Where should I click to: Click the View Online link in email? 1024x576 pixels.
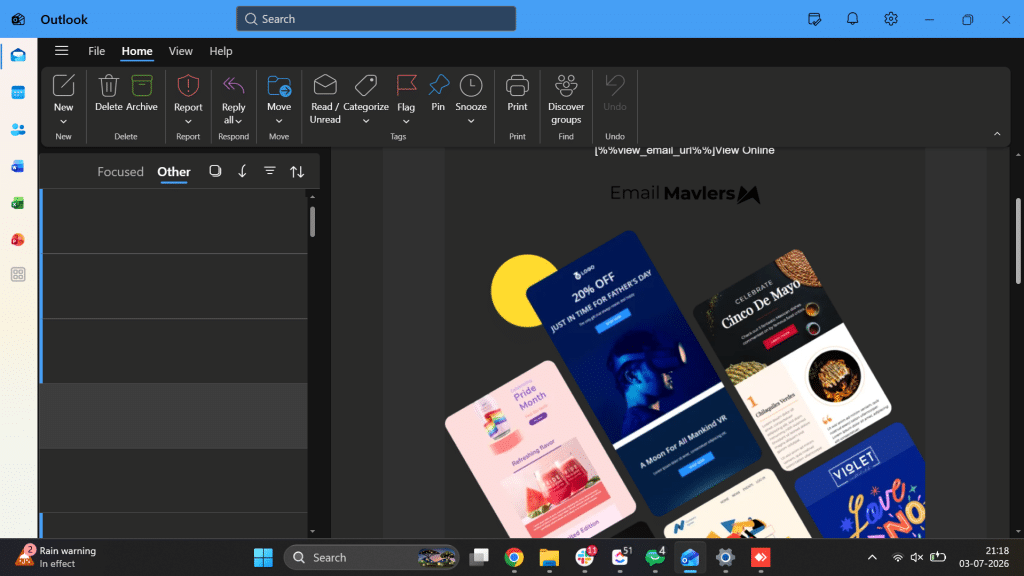click(744, 150)
